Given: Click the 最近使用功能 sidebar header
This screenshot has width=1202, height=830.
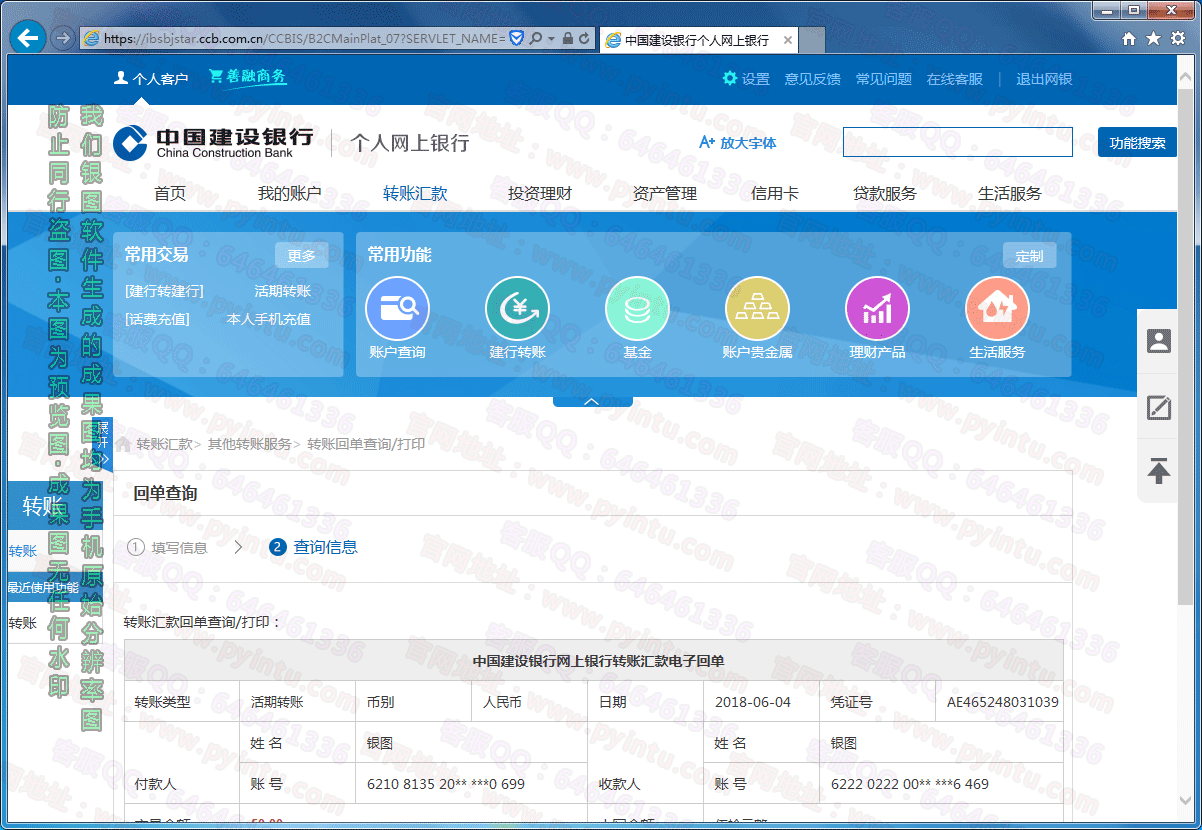Looking at the screenshot, I should (43, 587).
